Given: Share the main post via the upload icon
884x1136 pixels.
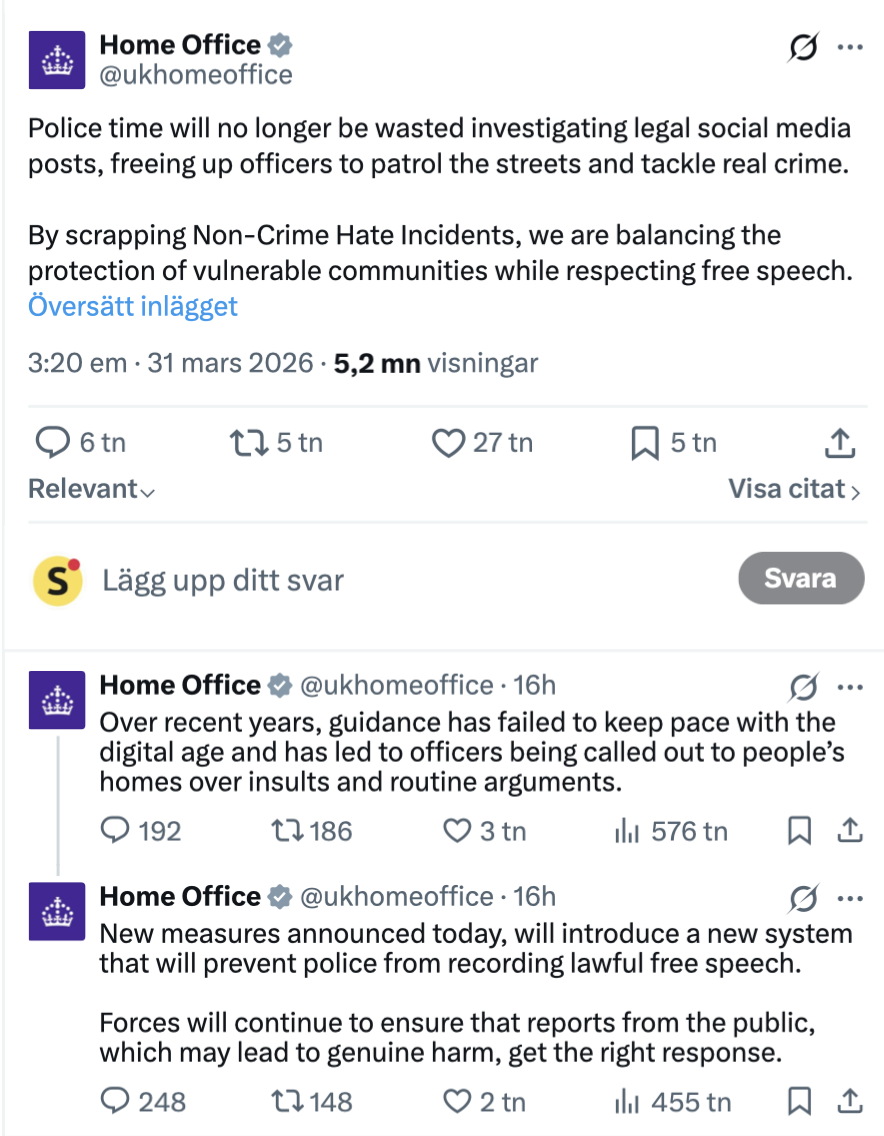Looking at the screenshot, I should 842,442.
